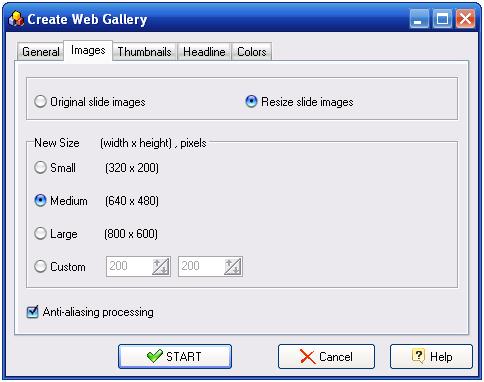The height and width of the screenshot is (382, 484).
Task: Open Help for this dialog
Action: point(431,357)
